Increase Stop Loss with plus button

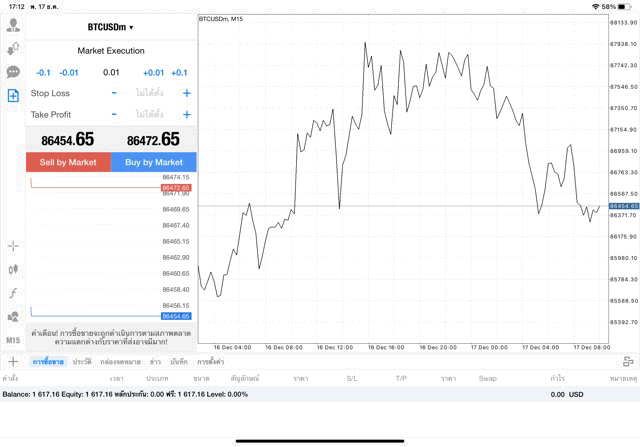[186, 93]
